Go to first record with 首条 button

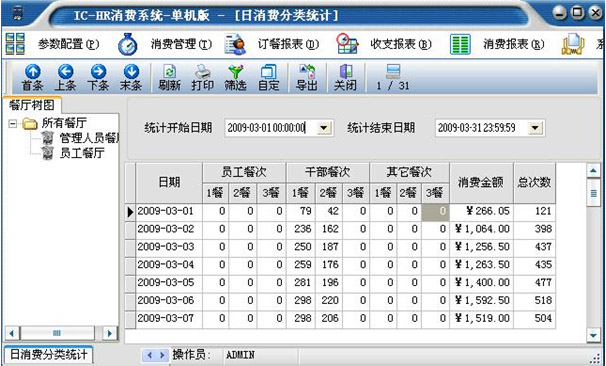pyautogui.click(x=32, y=77)
